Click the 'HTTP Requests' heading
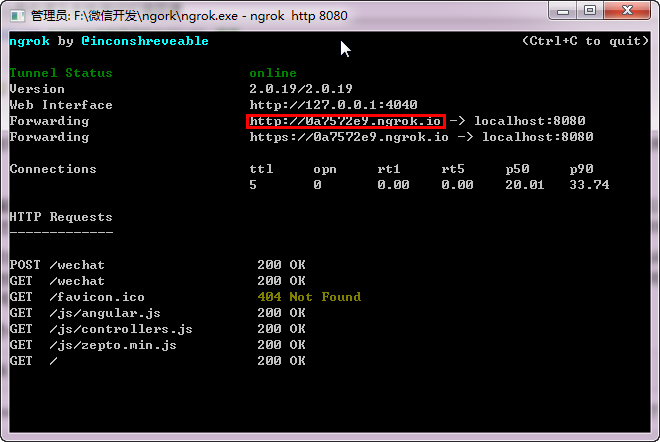 click(x=61, y=217)
